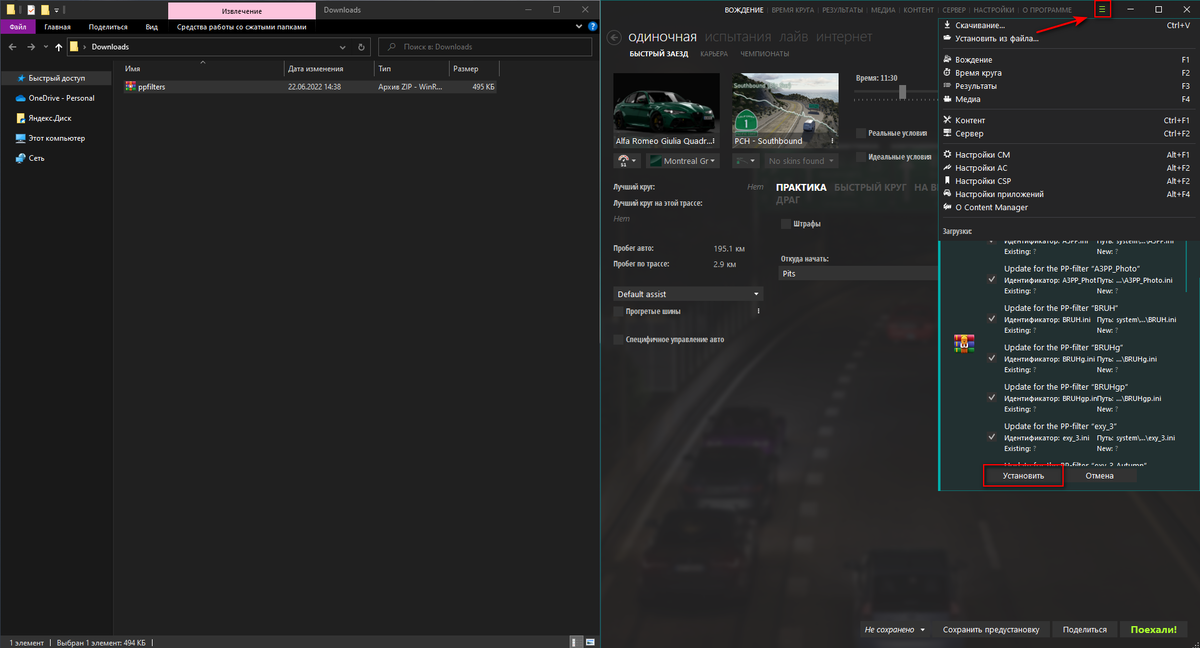Click the back arrow circle in Content Manager
Screen dimensions: 1200x648
pyautogui.click(x=614, y=38)
